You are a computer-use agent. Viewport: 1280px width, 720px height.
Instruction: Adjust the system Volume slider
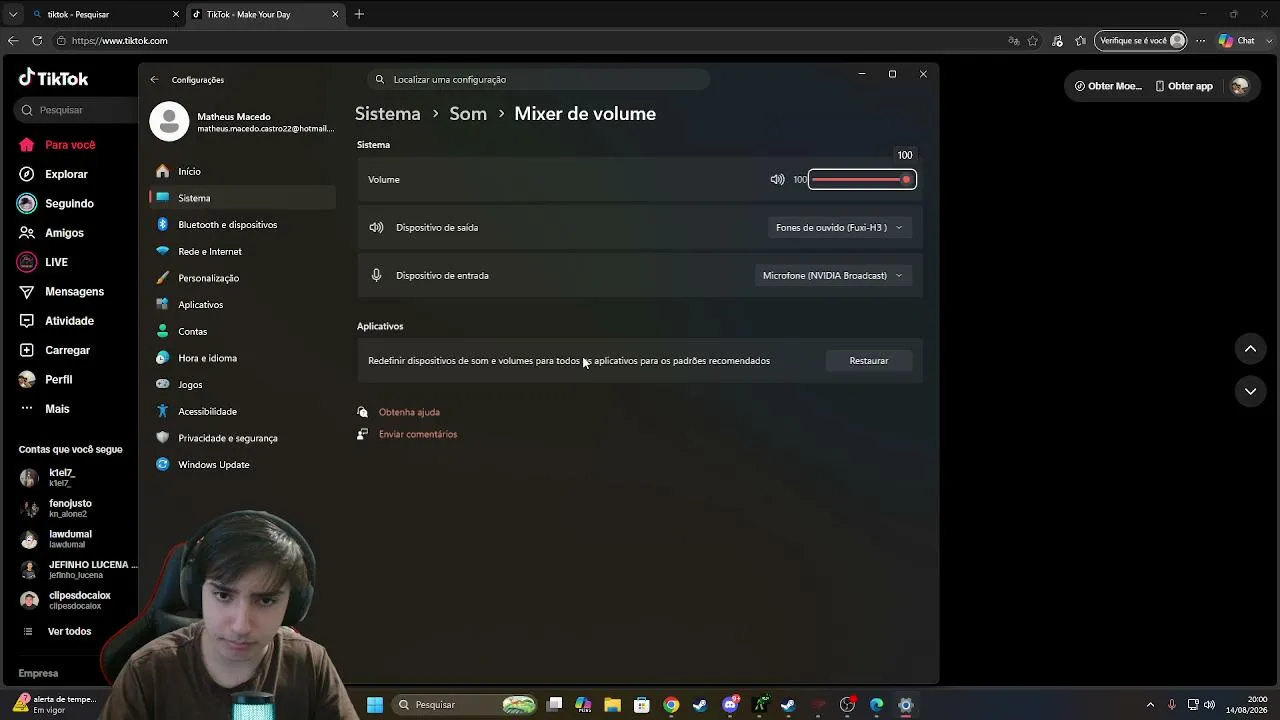click(x=861, y=180)
